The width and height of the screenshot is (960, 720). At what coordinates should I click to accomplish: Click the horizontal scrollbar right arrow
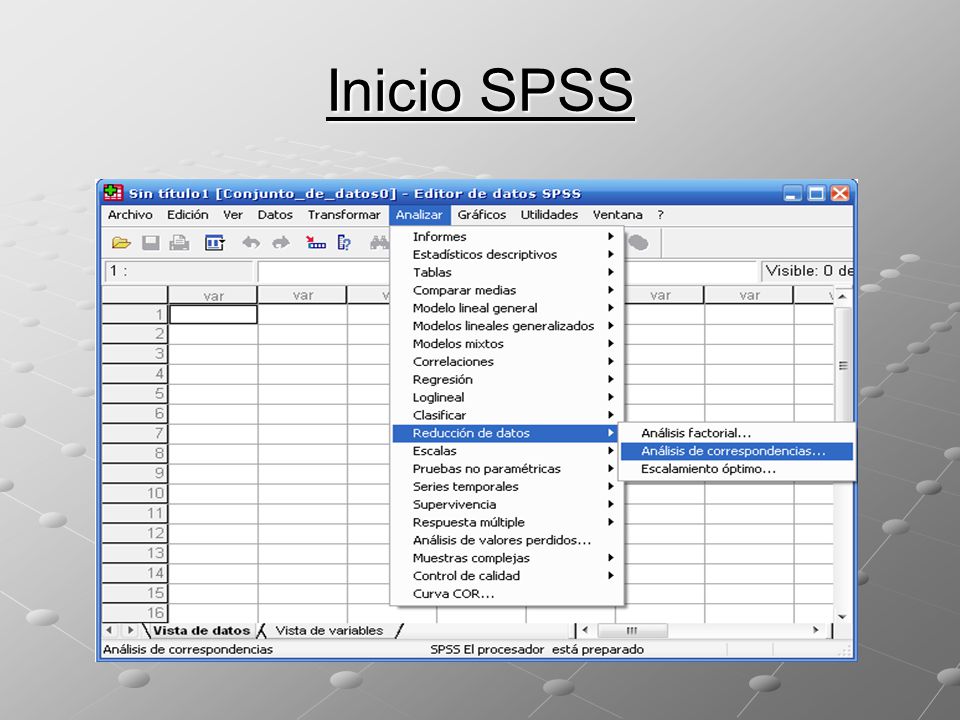816,630
